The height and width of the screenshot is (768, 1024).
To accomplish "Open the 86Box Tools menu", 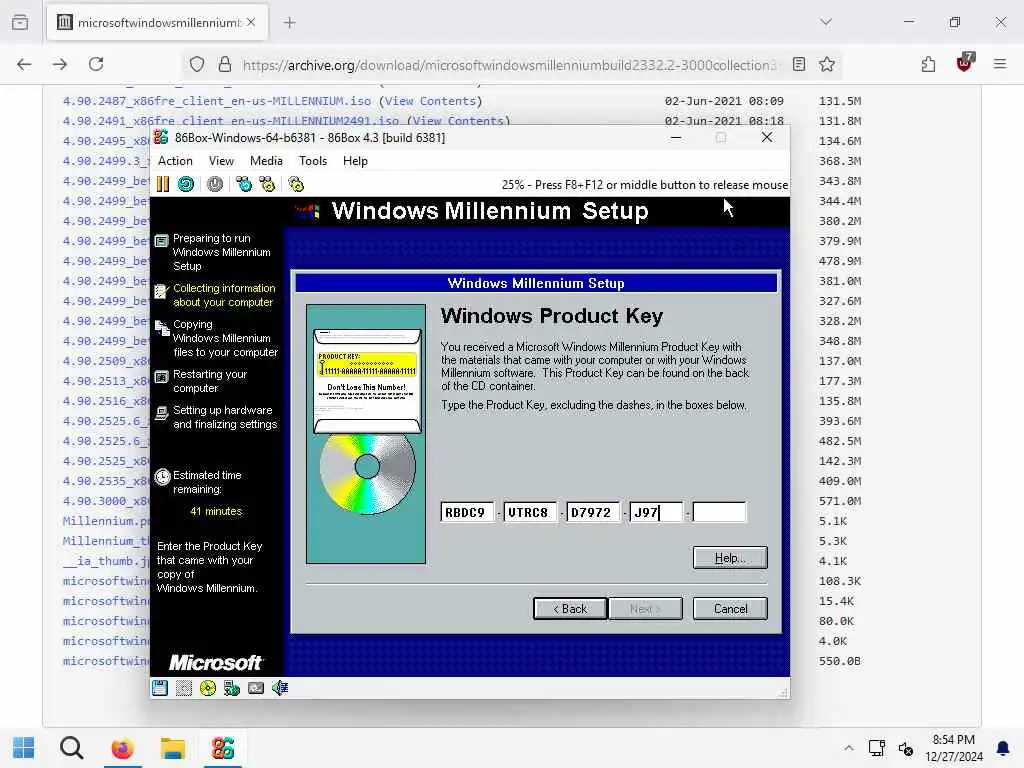I will pyautogui.click(x=313, y=161).
